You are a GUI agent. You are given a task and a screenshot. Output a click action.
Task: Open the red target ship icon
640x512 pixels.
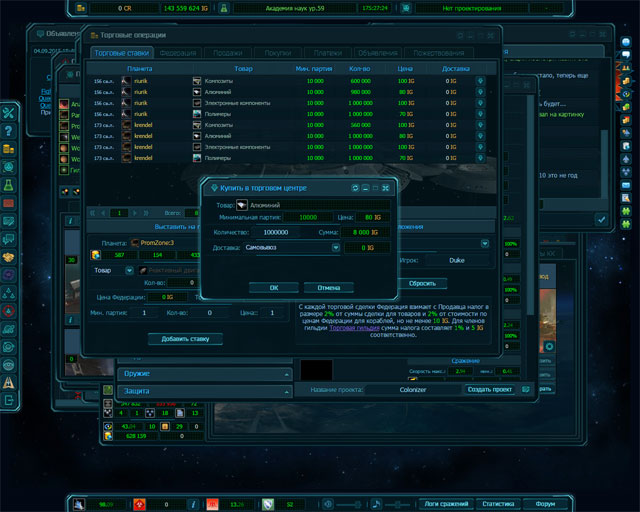9,311
